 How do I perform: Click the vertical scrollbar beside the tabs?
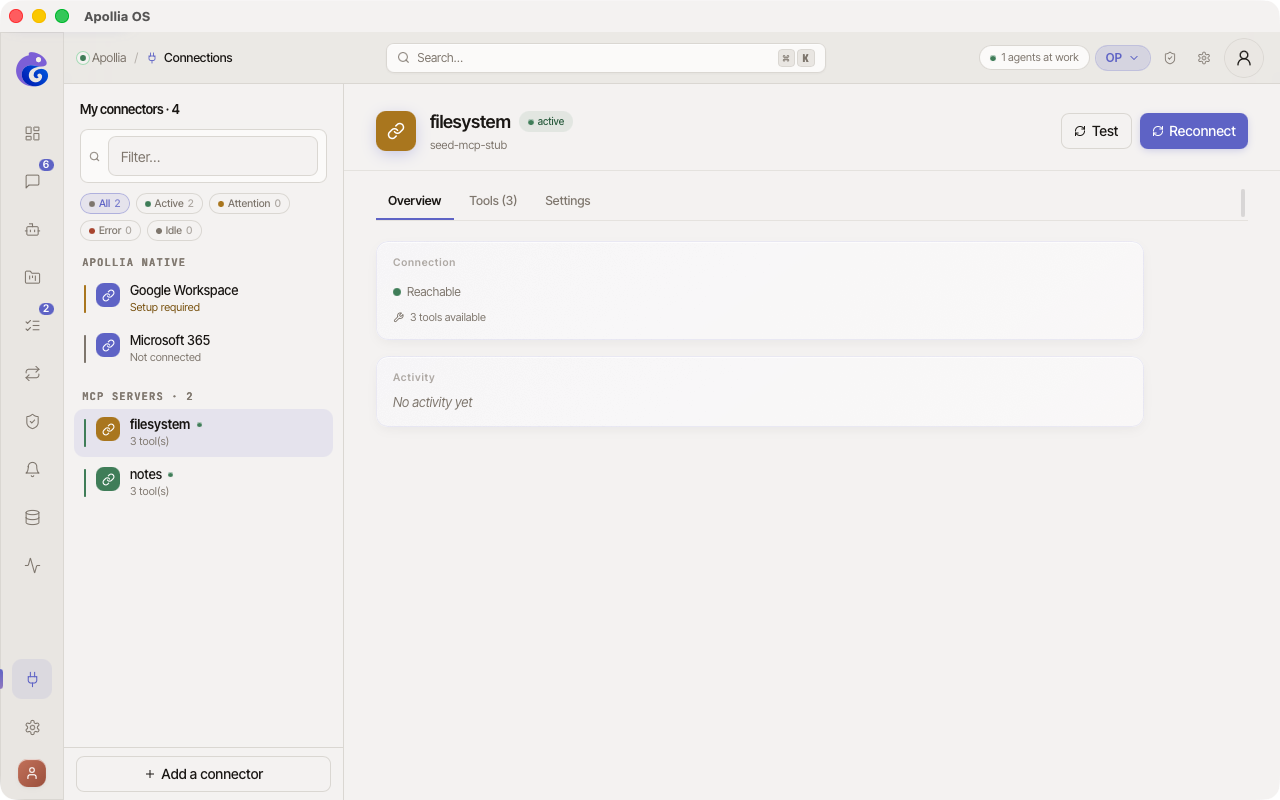click(x=1243, y=203)
